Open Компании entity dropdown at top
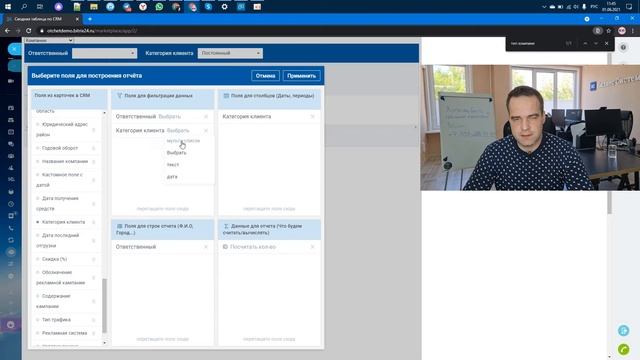The height and width of the screenshot is (360, 640). pyautogui.click(x=49, y=40)
